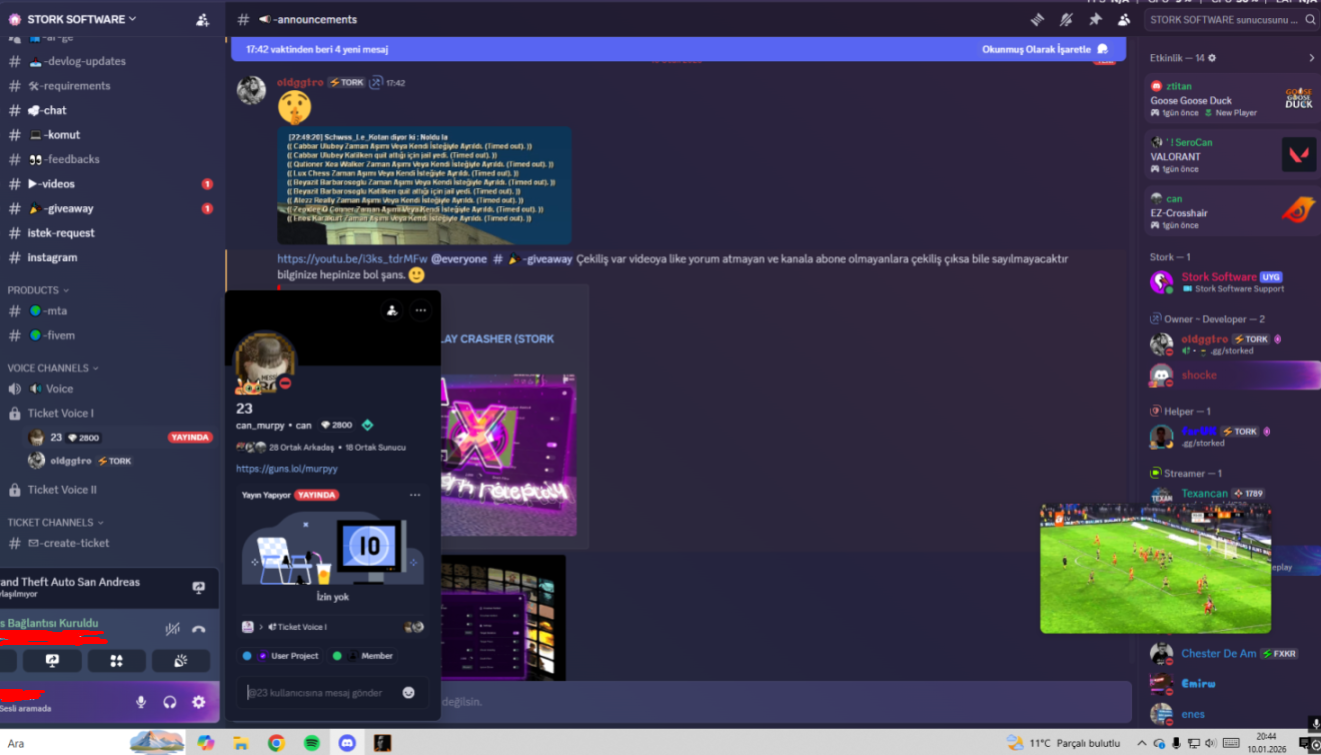Screen dimensions: 1321x755
Task: Open the three-dot menu on profile popup
Action: [421, 310]
